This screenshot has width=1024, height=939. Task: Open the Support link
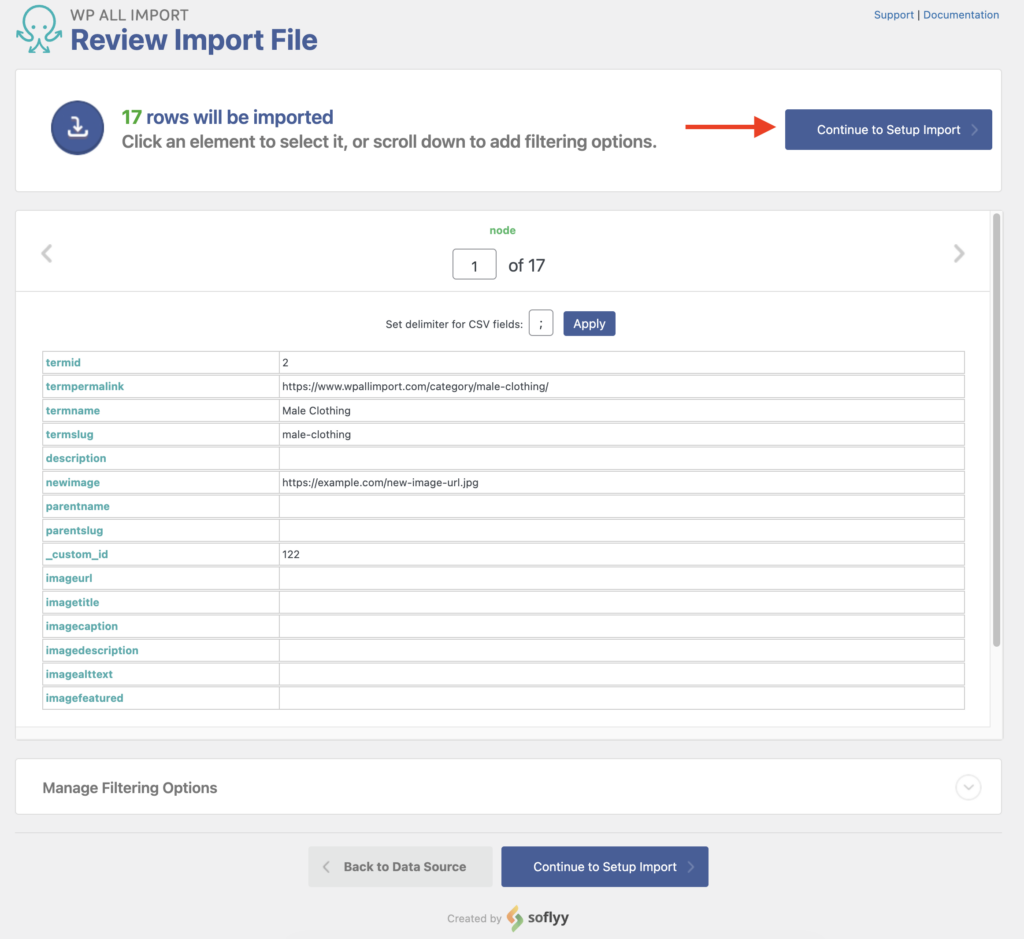pos(893,14)
